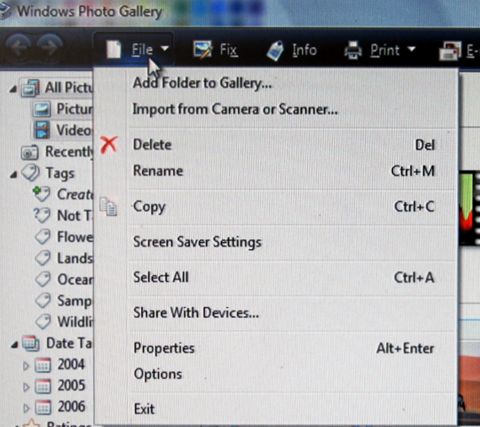
Task: Click the Flowers tag icon
Action: 43,237
